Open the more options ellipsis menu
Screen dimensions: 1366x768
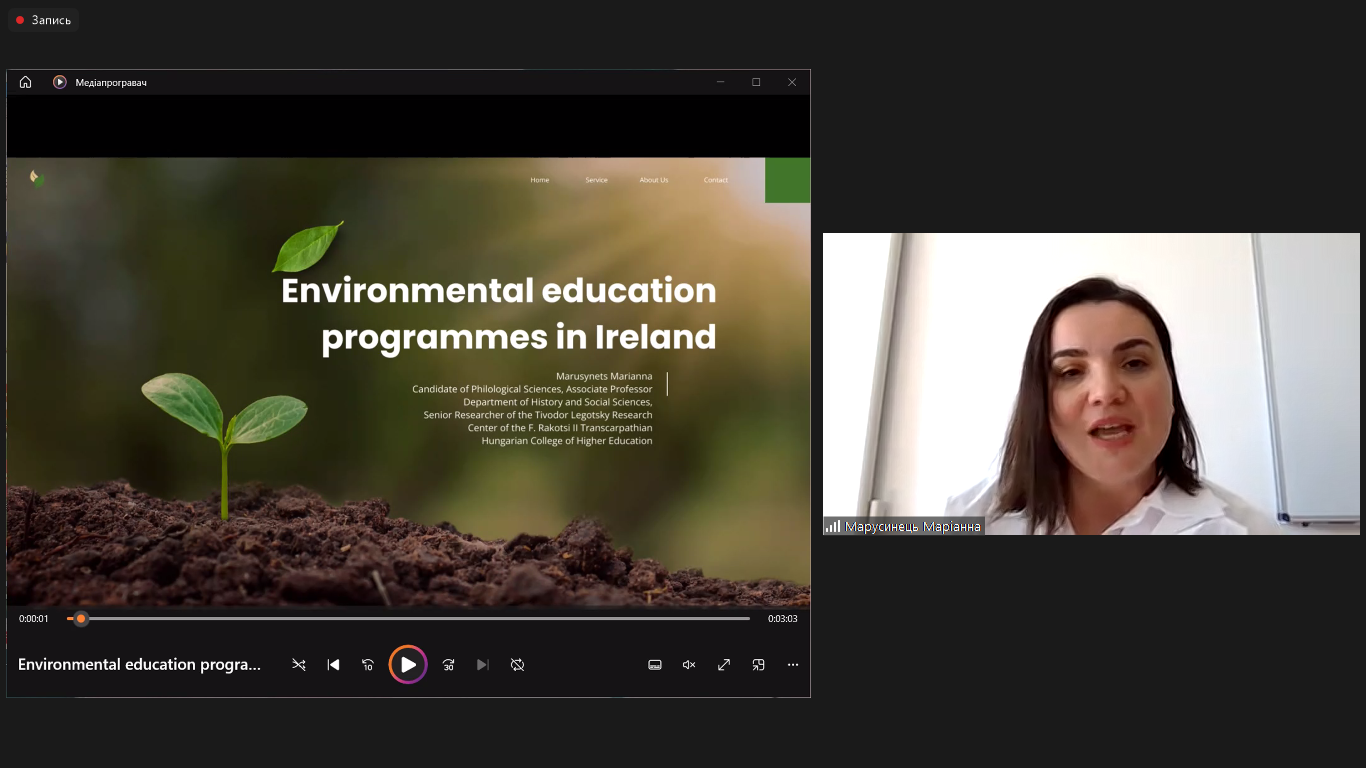click(x=793, y=665)
